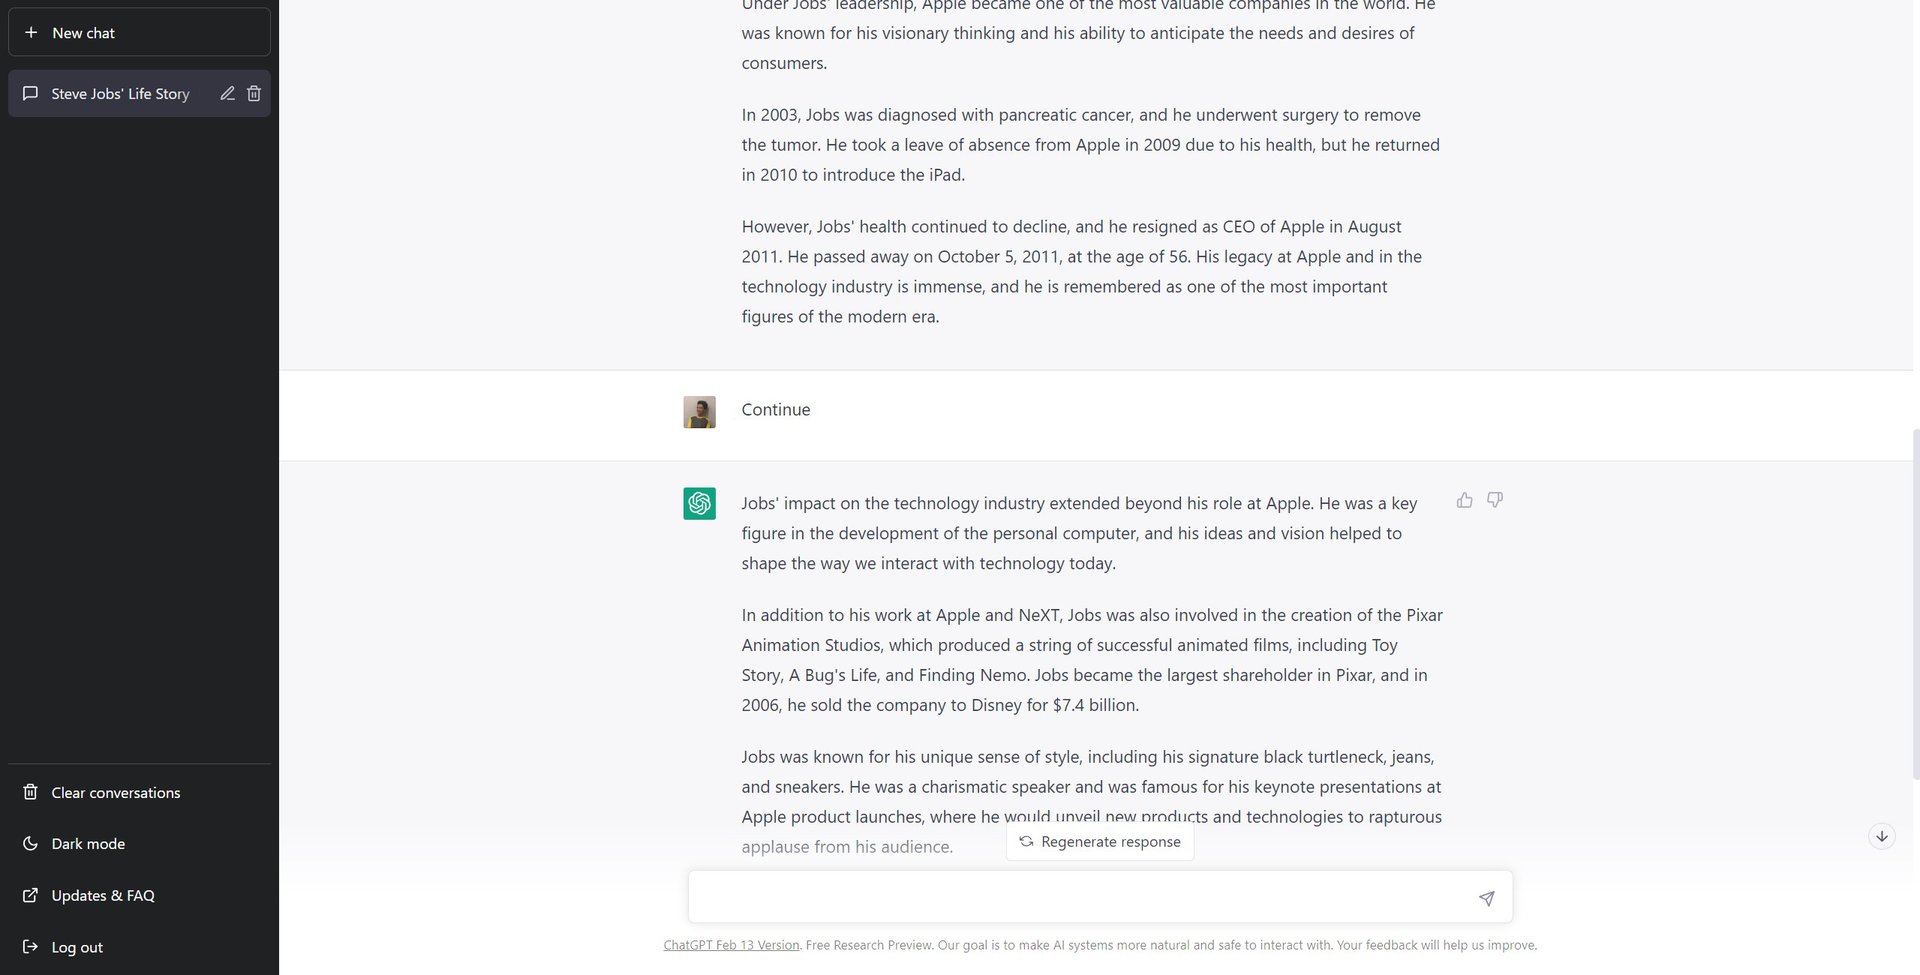Click the thumbs up icon on response

(x=1464, y=500)
